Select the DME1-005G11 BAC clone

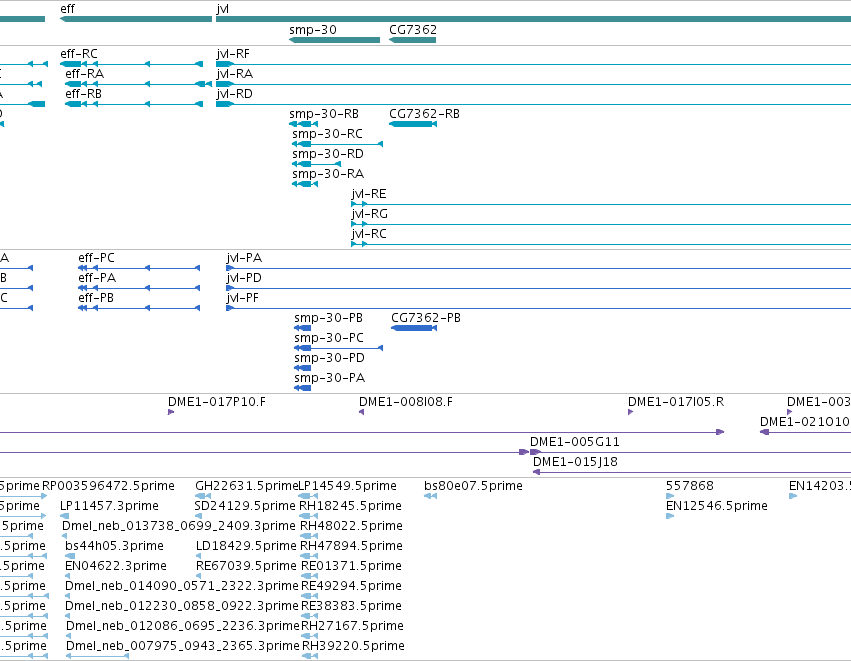point(690,452)
